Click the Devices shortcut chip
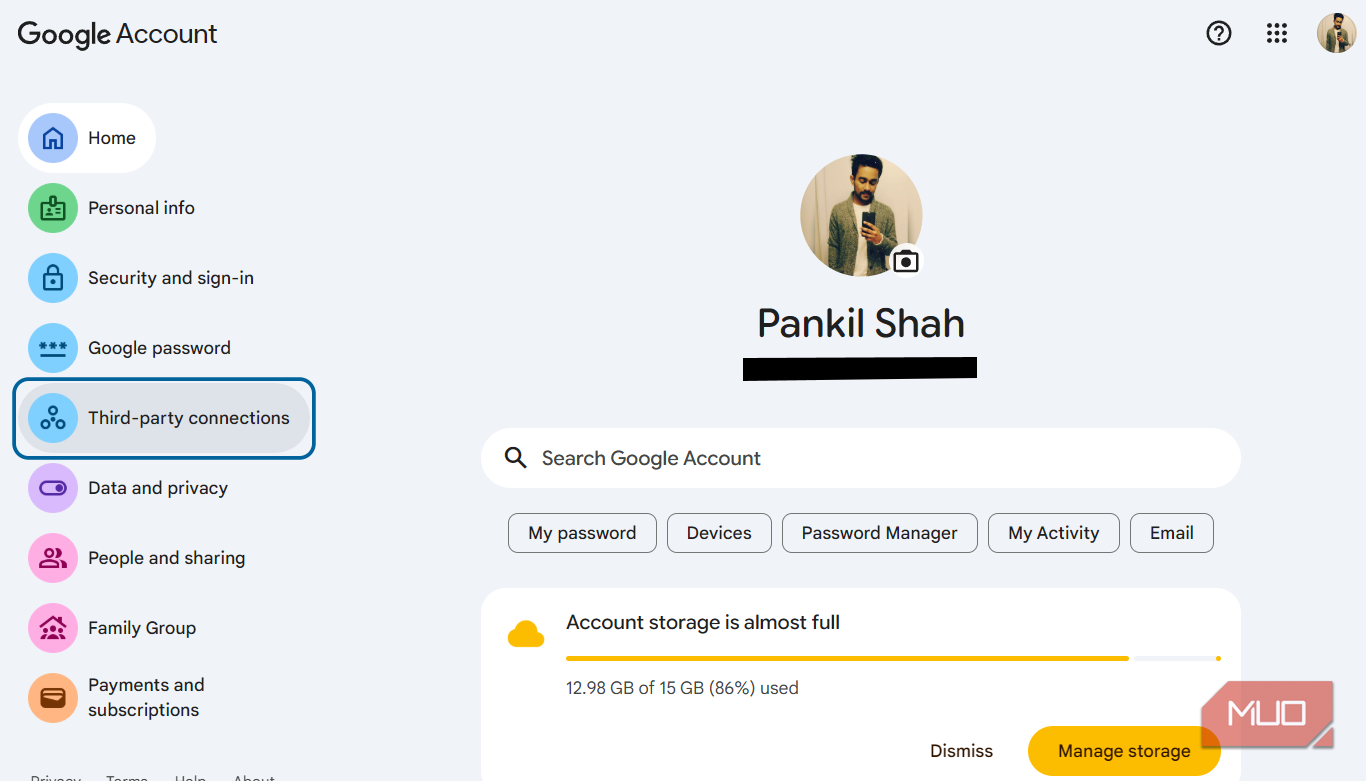The width and height of the screenshot is (1366, 781). click(719, 533)
